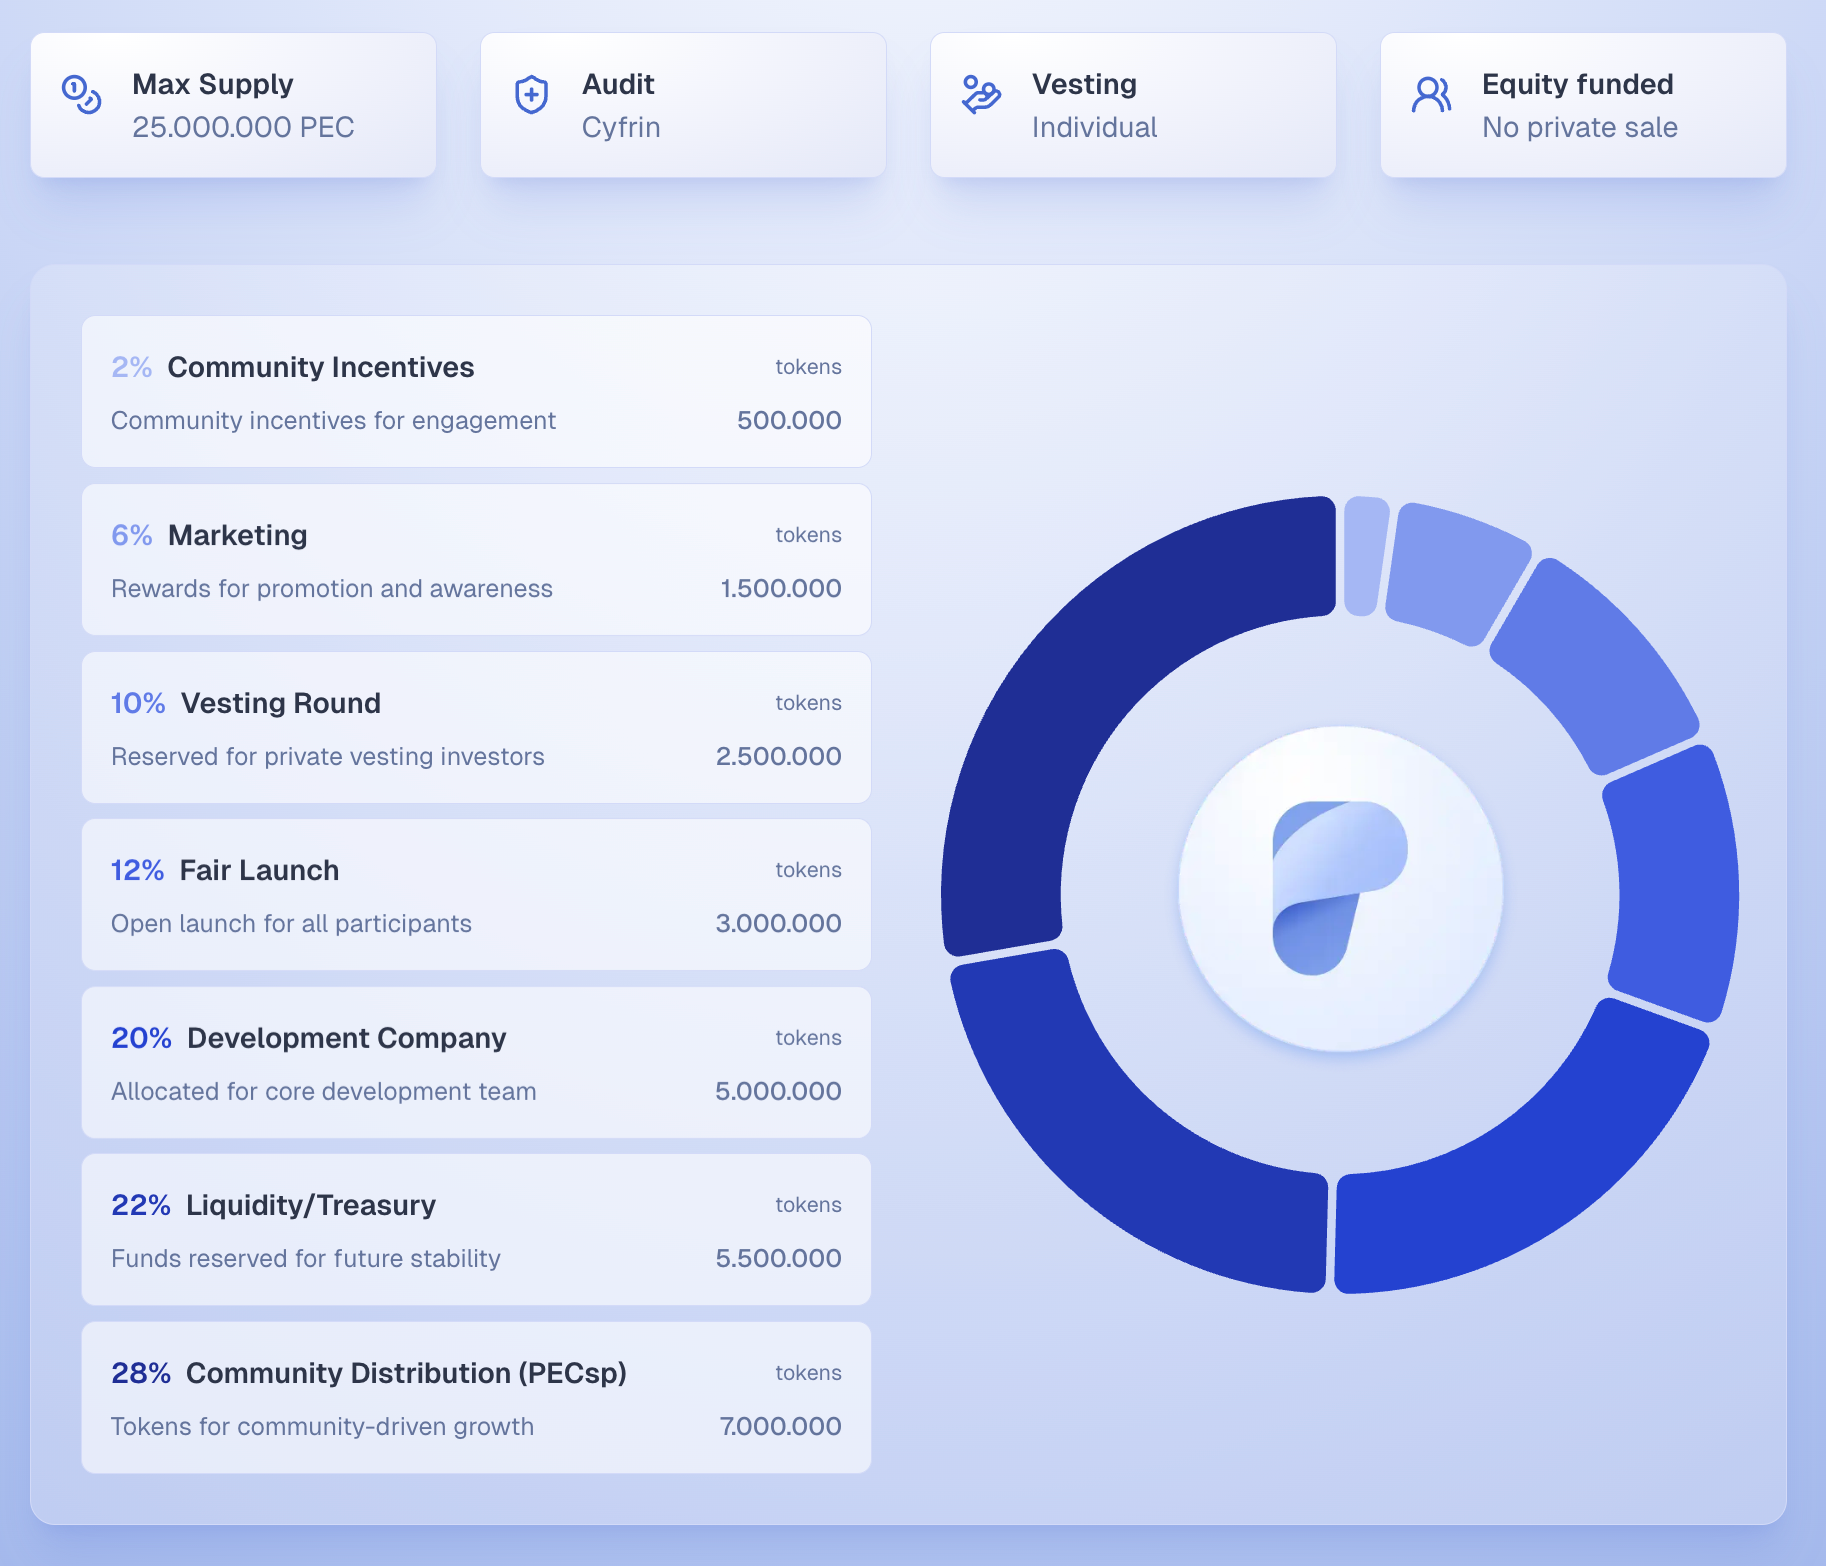The width and height of the screenshot is (1826, 1566).
Task: Click the P logo in the donut center
Action: click(1339, 889)
